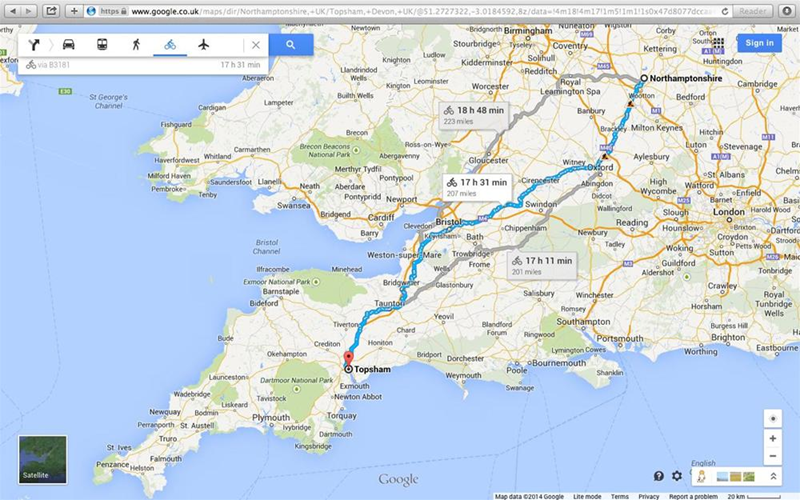Select the flights travel mode
800x500 pixels.
(204, 45)
